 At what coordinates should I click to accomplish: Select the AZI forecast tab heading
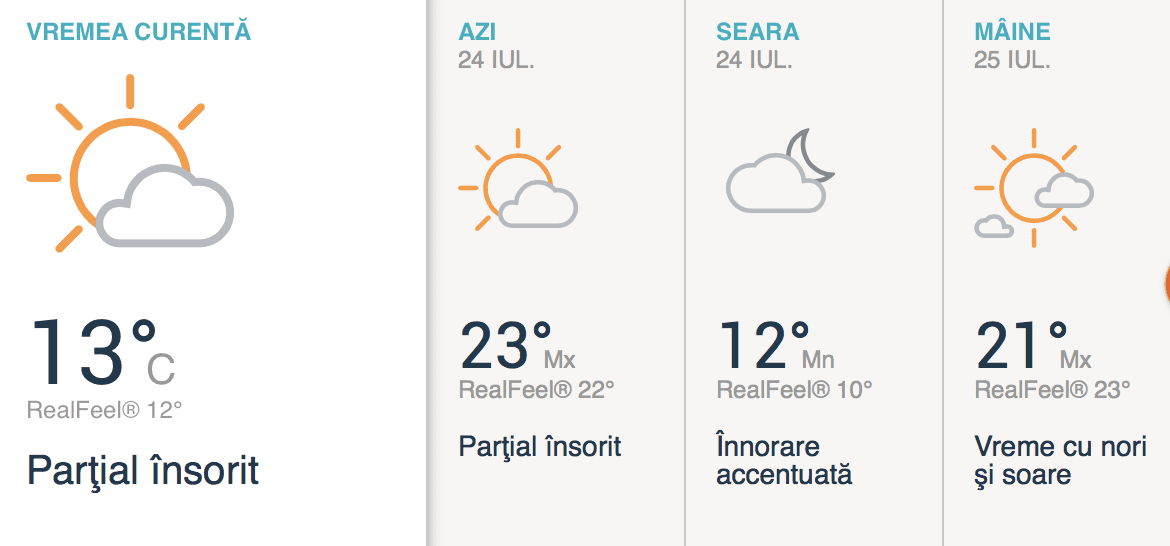click(479, 32)
